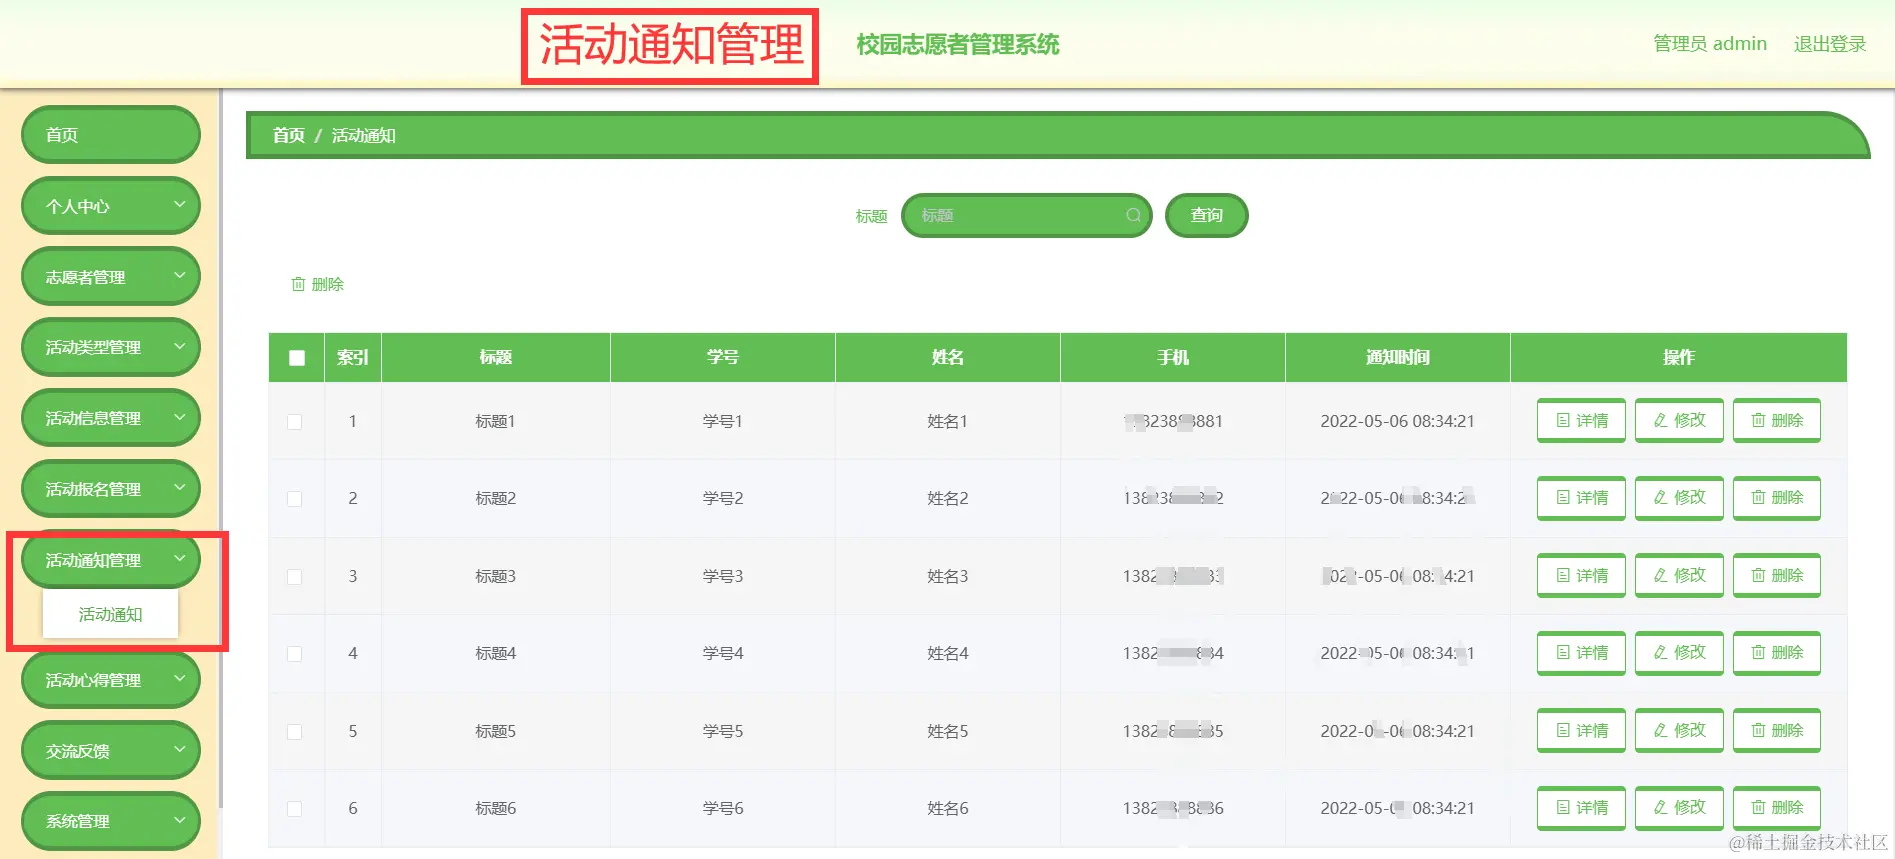The width and height of the screenshot is (1895, 859).
Task: Click the detail icon in row 标题6
Action: point(1563,808)
